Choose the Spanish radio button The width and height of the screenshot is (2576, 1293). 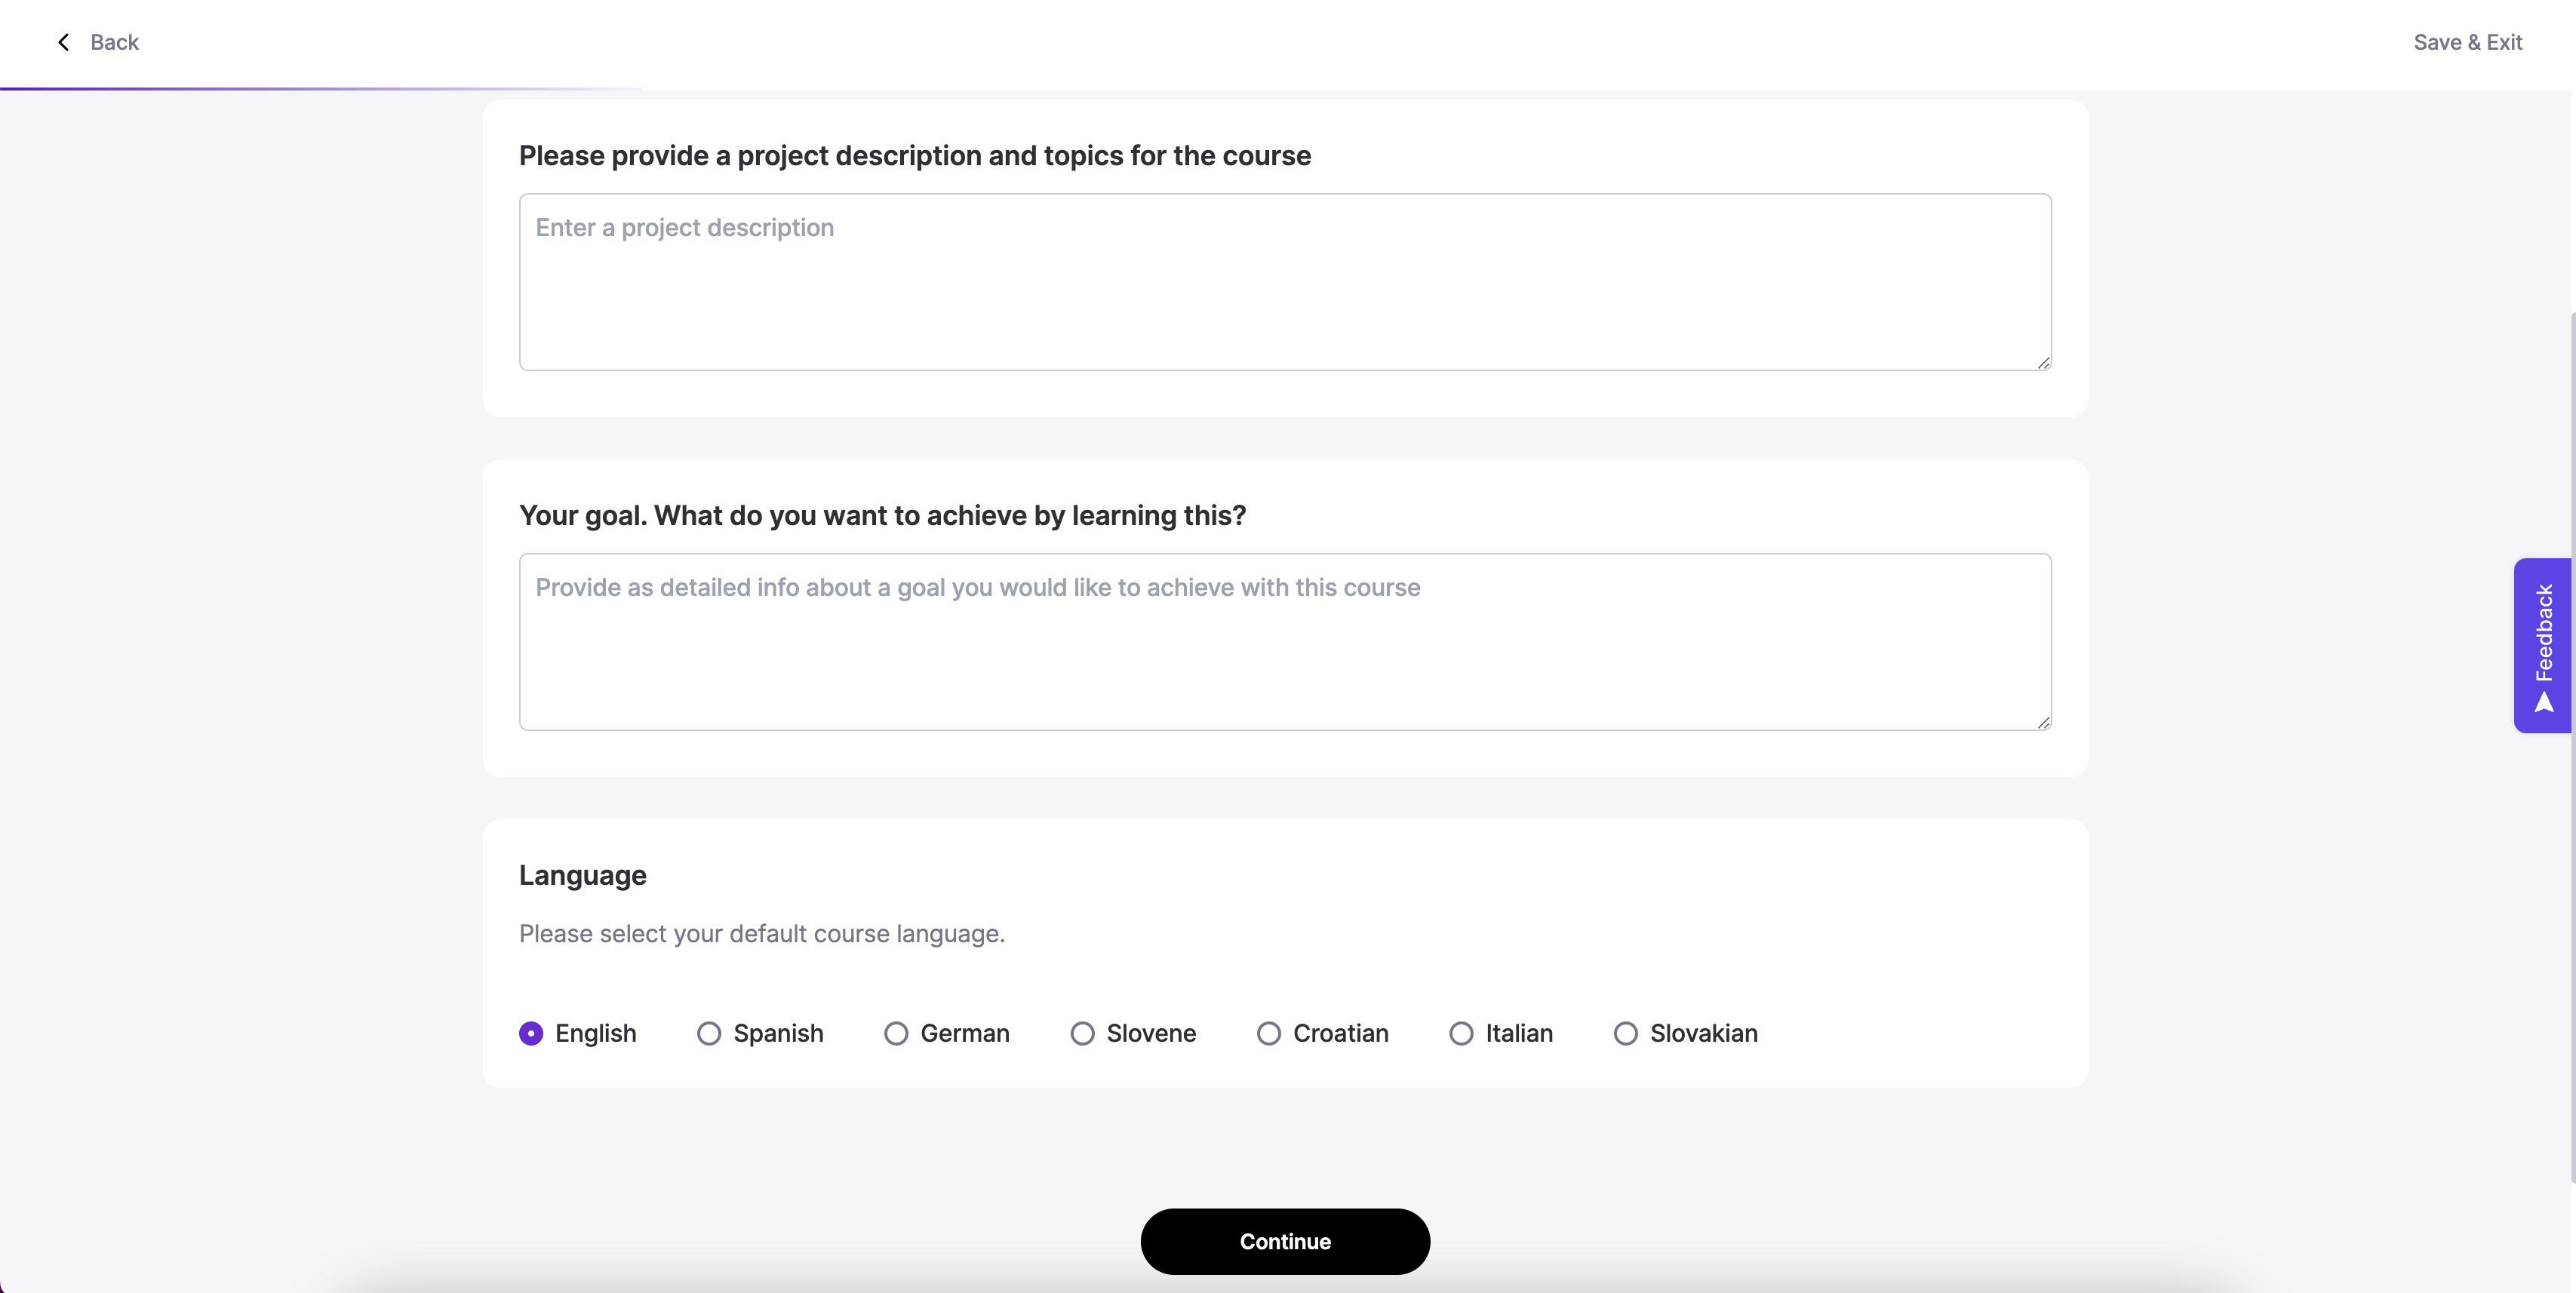pos(709,1033)
